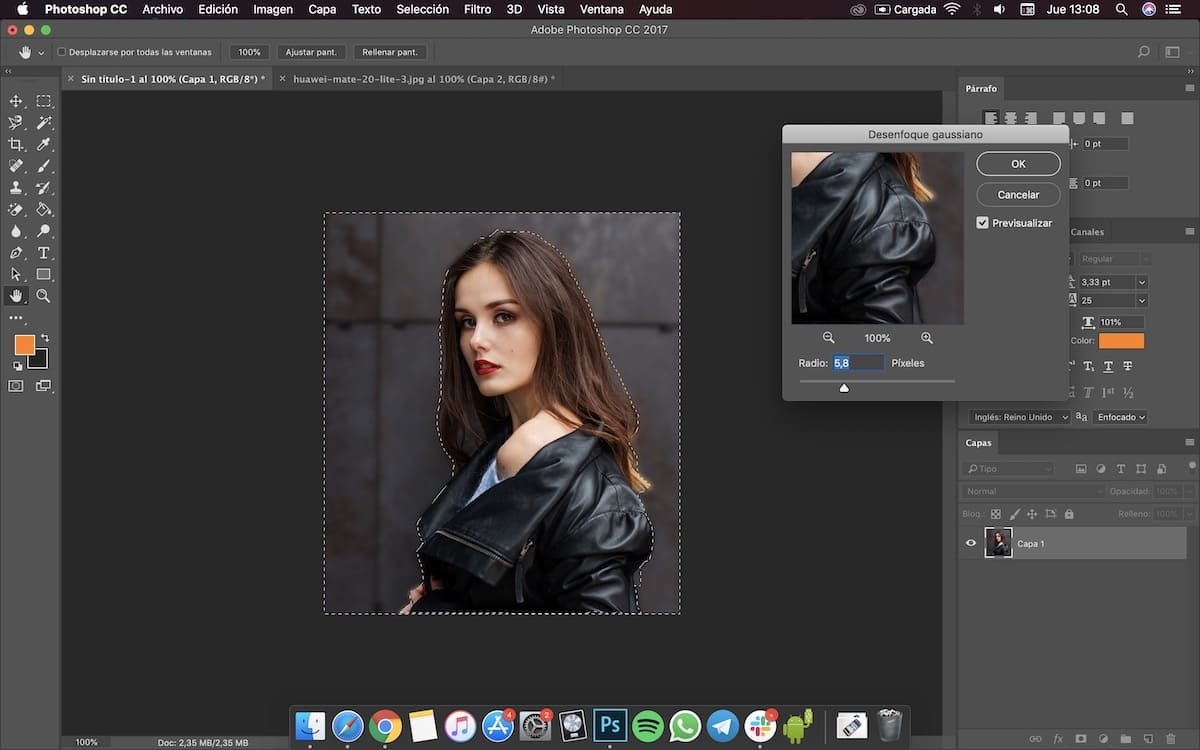The height and width of the screenshot is (750, 1200).
Task: Open the 3,33 pt font size dropdown
Action: click(x=1142, y=283)
